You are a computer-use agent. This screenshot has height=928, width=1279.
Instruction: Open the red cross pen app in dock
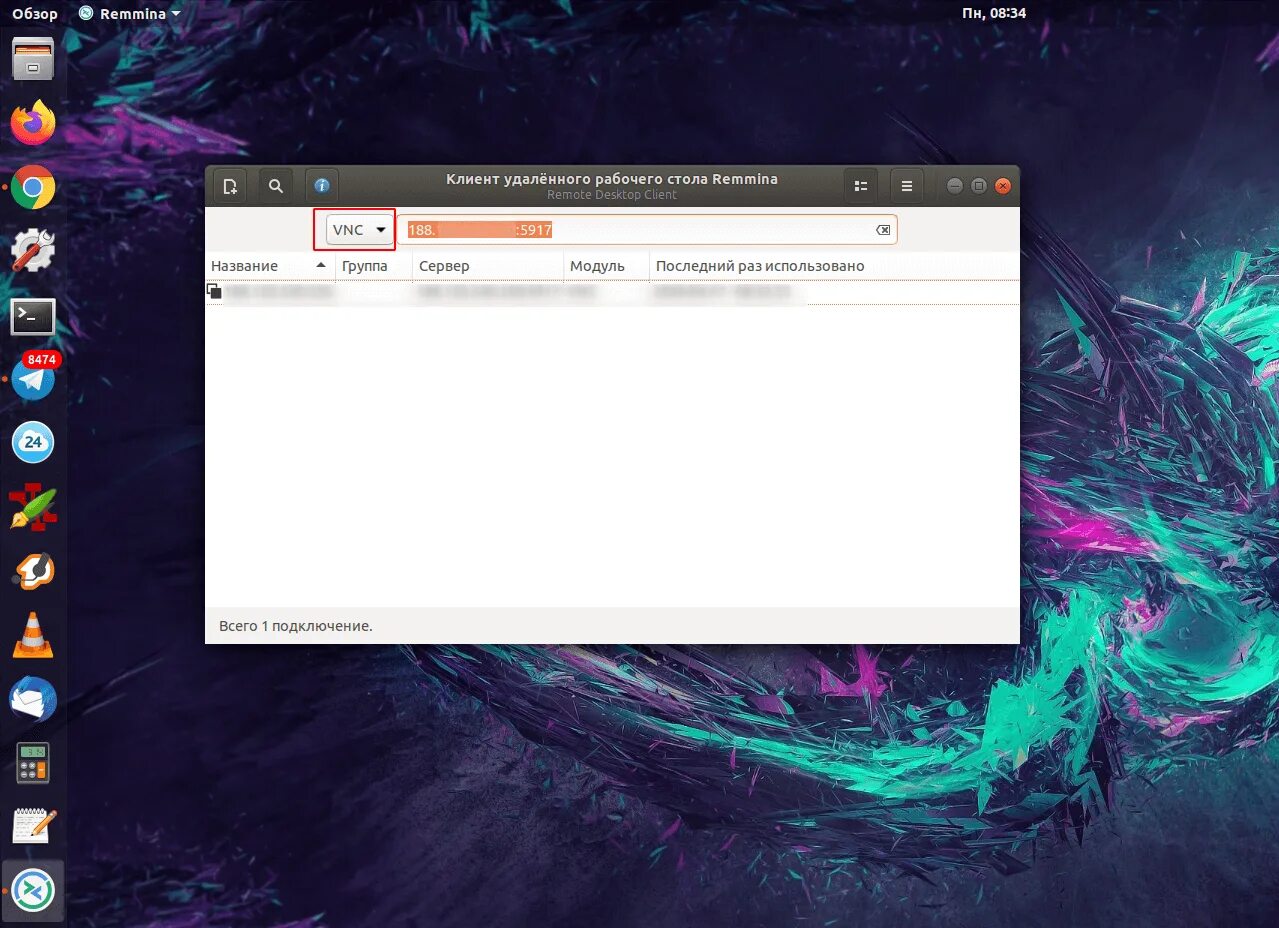tap(33, 507)
